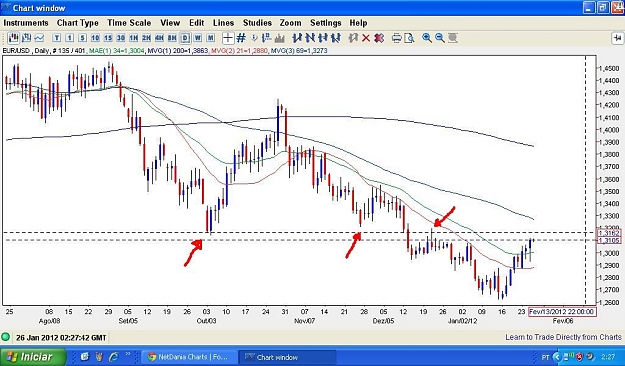This screenshot has height=366, width=625.
Task: Click the 1,3162 price label on axis
Action: [x=609, y=232]
